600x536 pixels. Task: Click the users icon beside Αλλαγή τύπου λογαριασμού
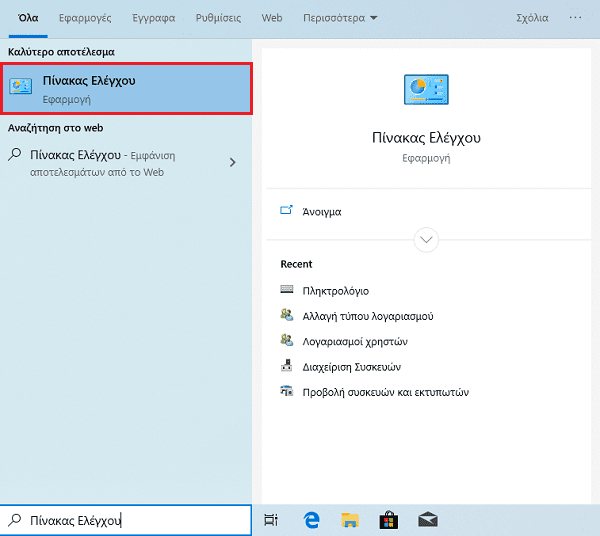pyautogui.click(x=287, y=315)
